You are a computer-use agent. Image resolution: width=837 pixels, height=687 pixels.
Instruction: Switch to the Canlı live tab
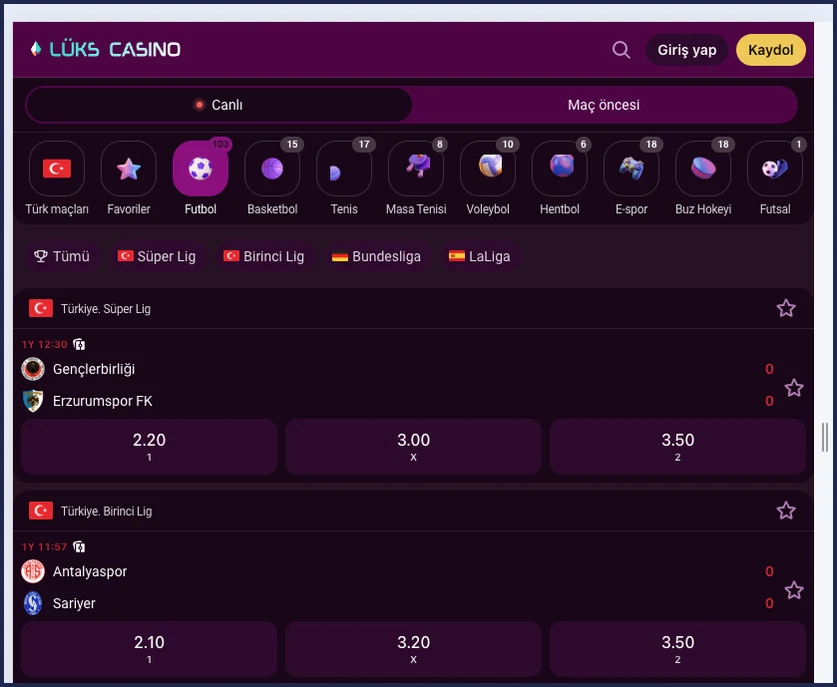(219, 105)
